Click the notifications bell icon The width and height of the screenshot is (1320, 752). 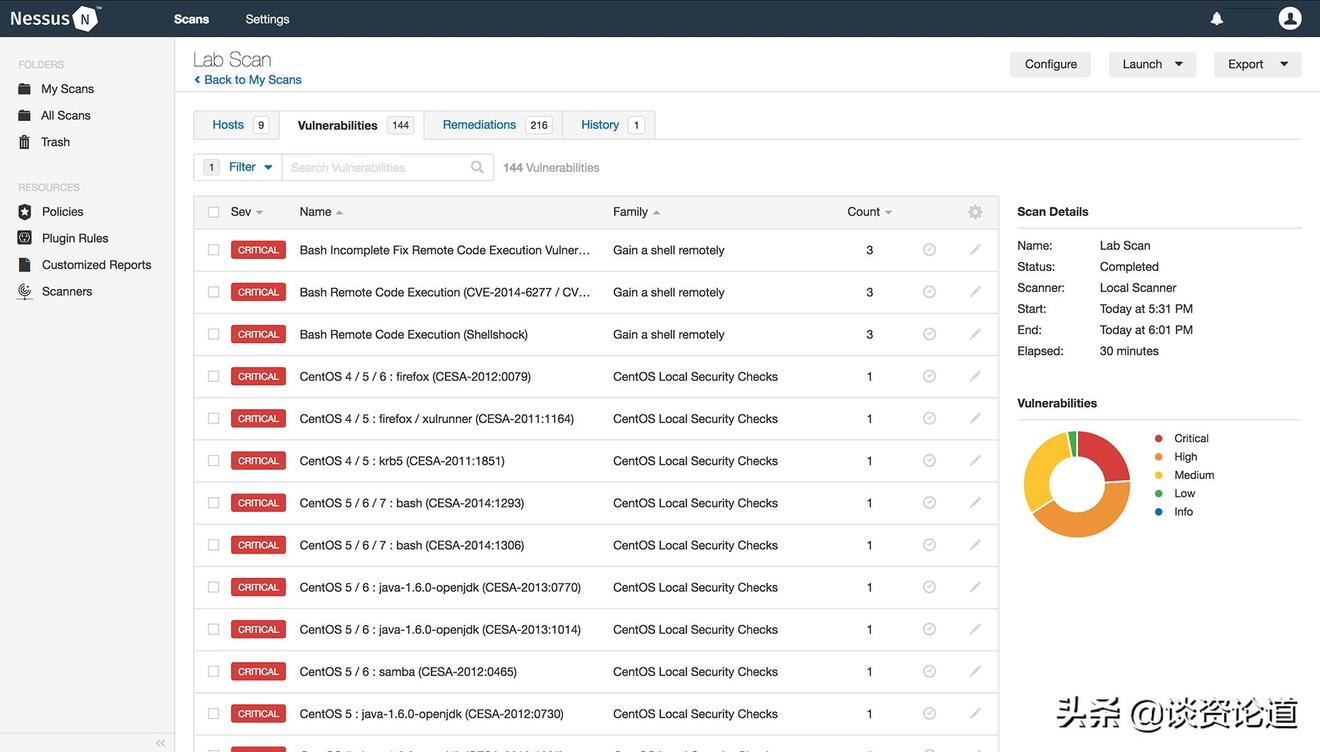point(1216,19)
